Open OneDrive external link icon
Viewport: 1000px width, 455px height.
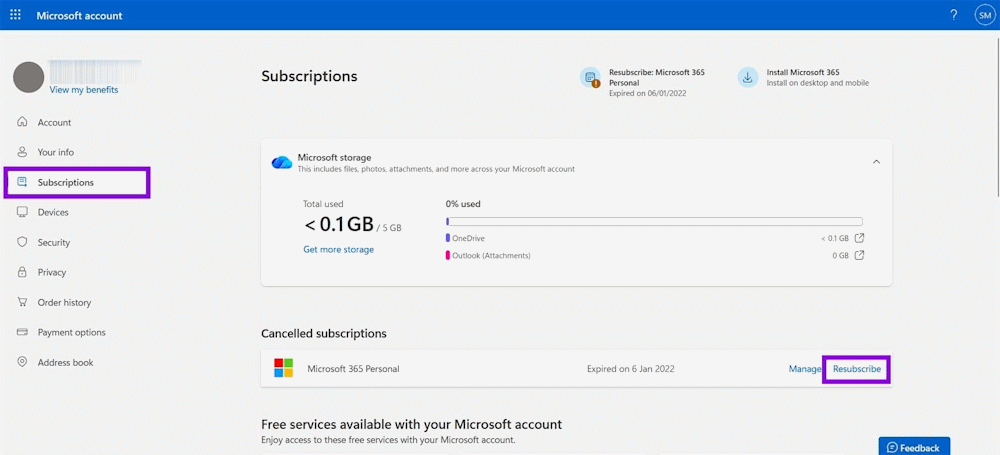tap(859, 238)
